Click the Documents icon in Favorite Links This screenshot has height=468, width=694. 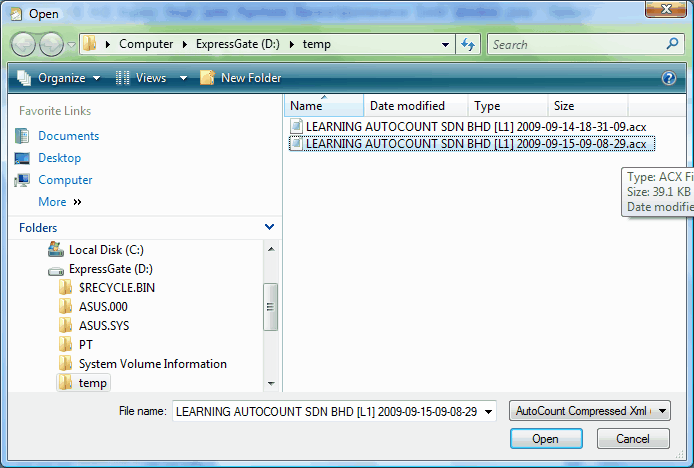coord(22,136)
